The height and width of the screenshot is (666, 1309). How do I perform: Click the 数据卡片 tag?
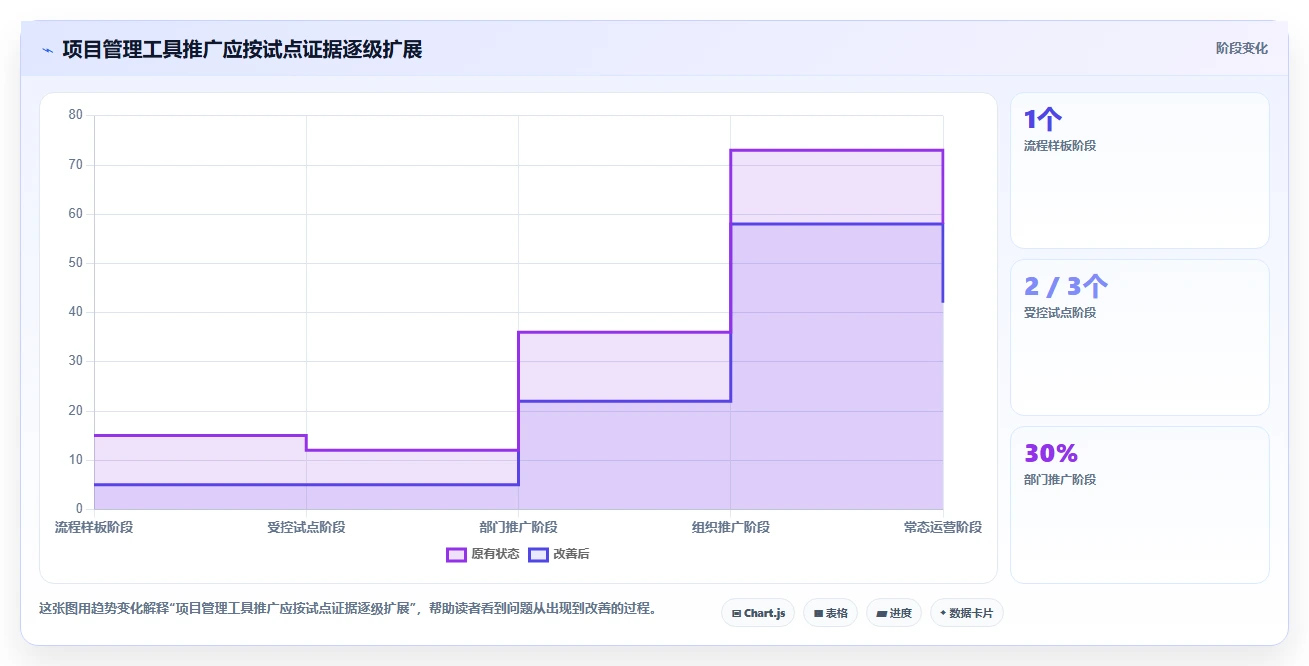point(966,613)
